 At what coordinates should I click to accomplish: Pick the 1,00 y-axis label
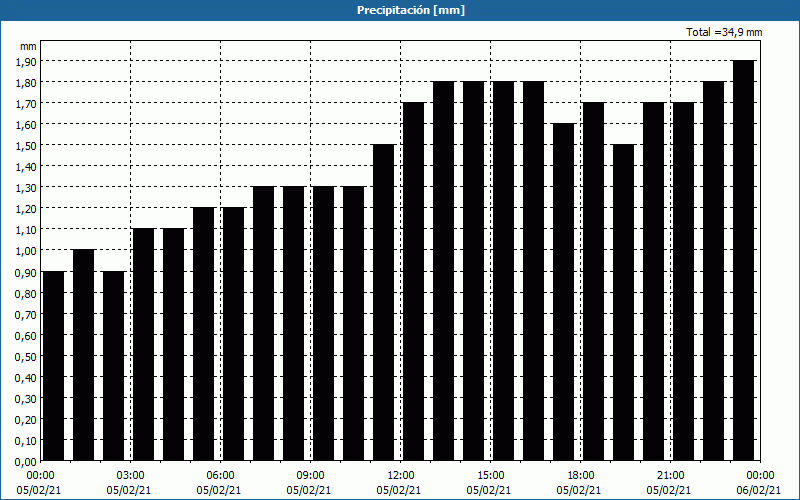click(26, 251)
